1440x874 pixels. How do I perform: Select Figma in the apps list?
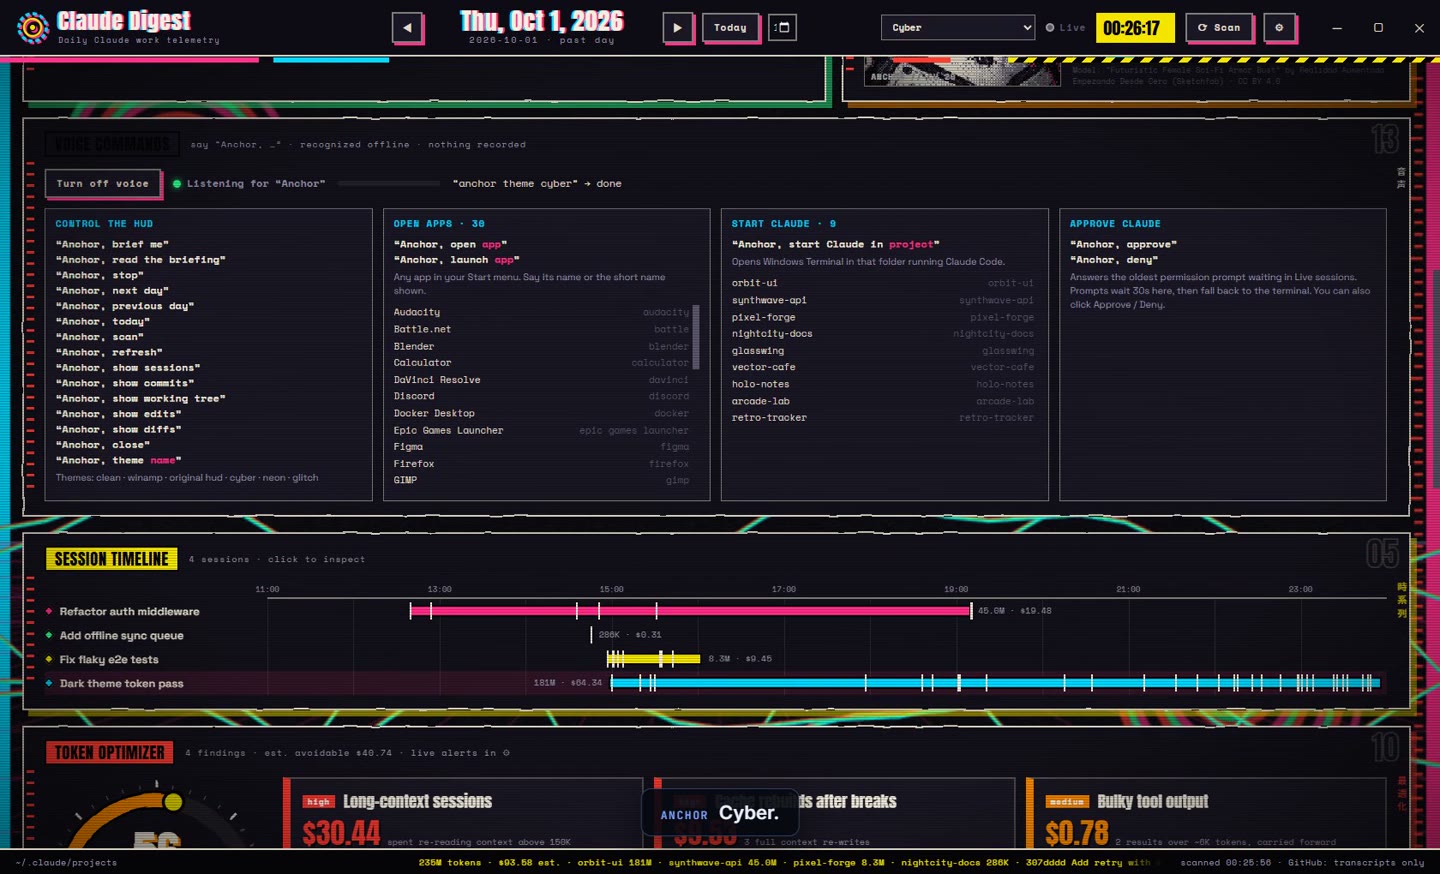click(541, 447)
